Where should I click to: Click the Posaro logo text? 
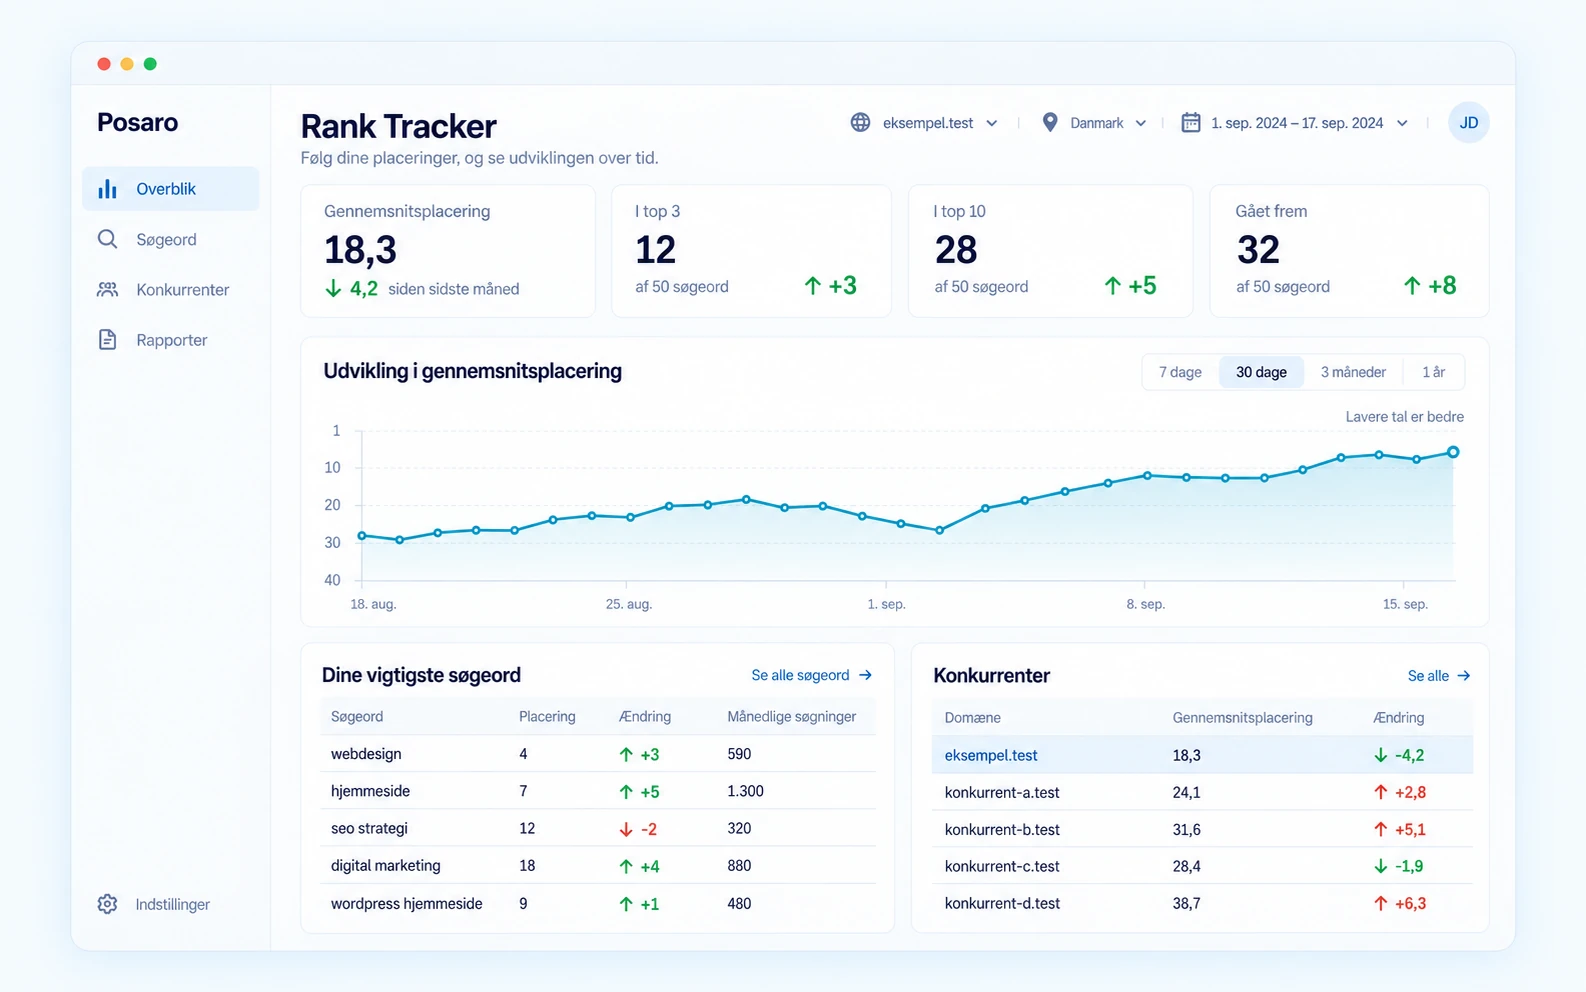[137, 122]
